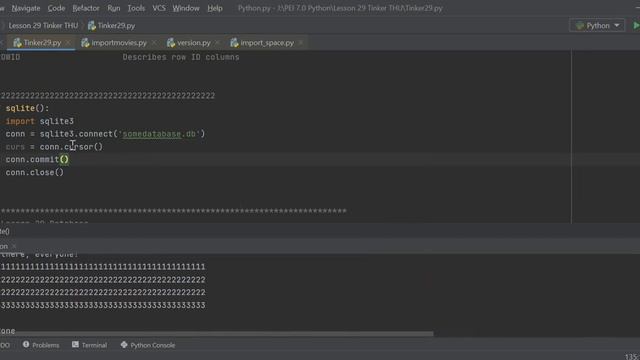Click the green Run button
Image resolution: width=640 pixels, height=360 pixels.
(636, 26)
